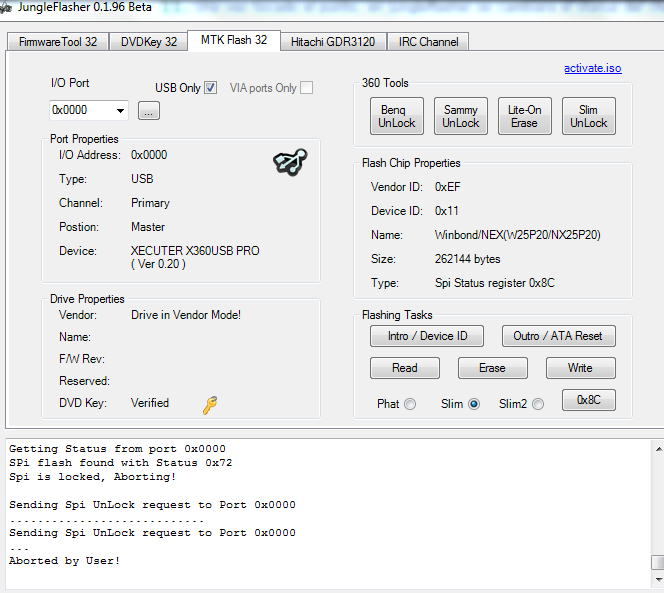Select the MTK Flash 32 tab

234,40
